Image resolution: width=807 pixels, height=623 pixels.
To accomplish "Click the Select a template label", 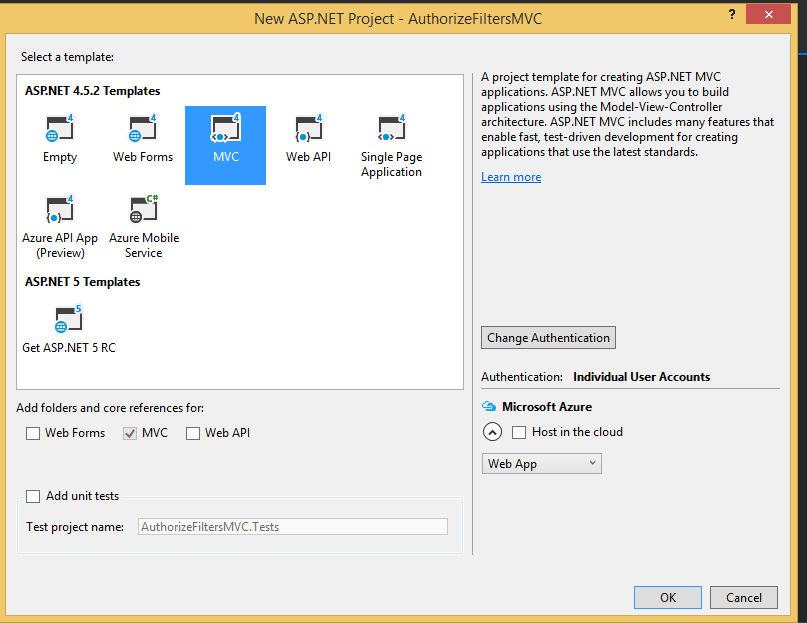I will point(67,57).
